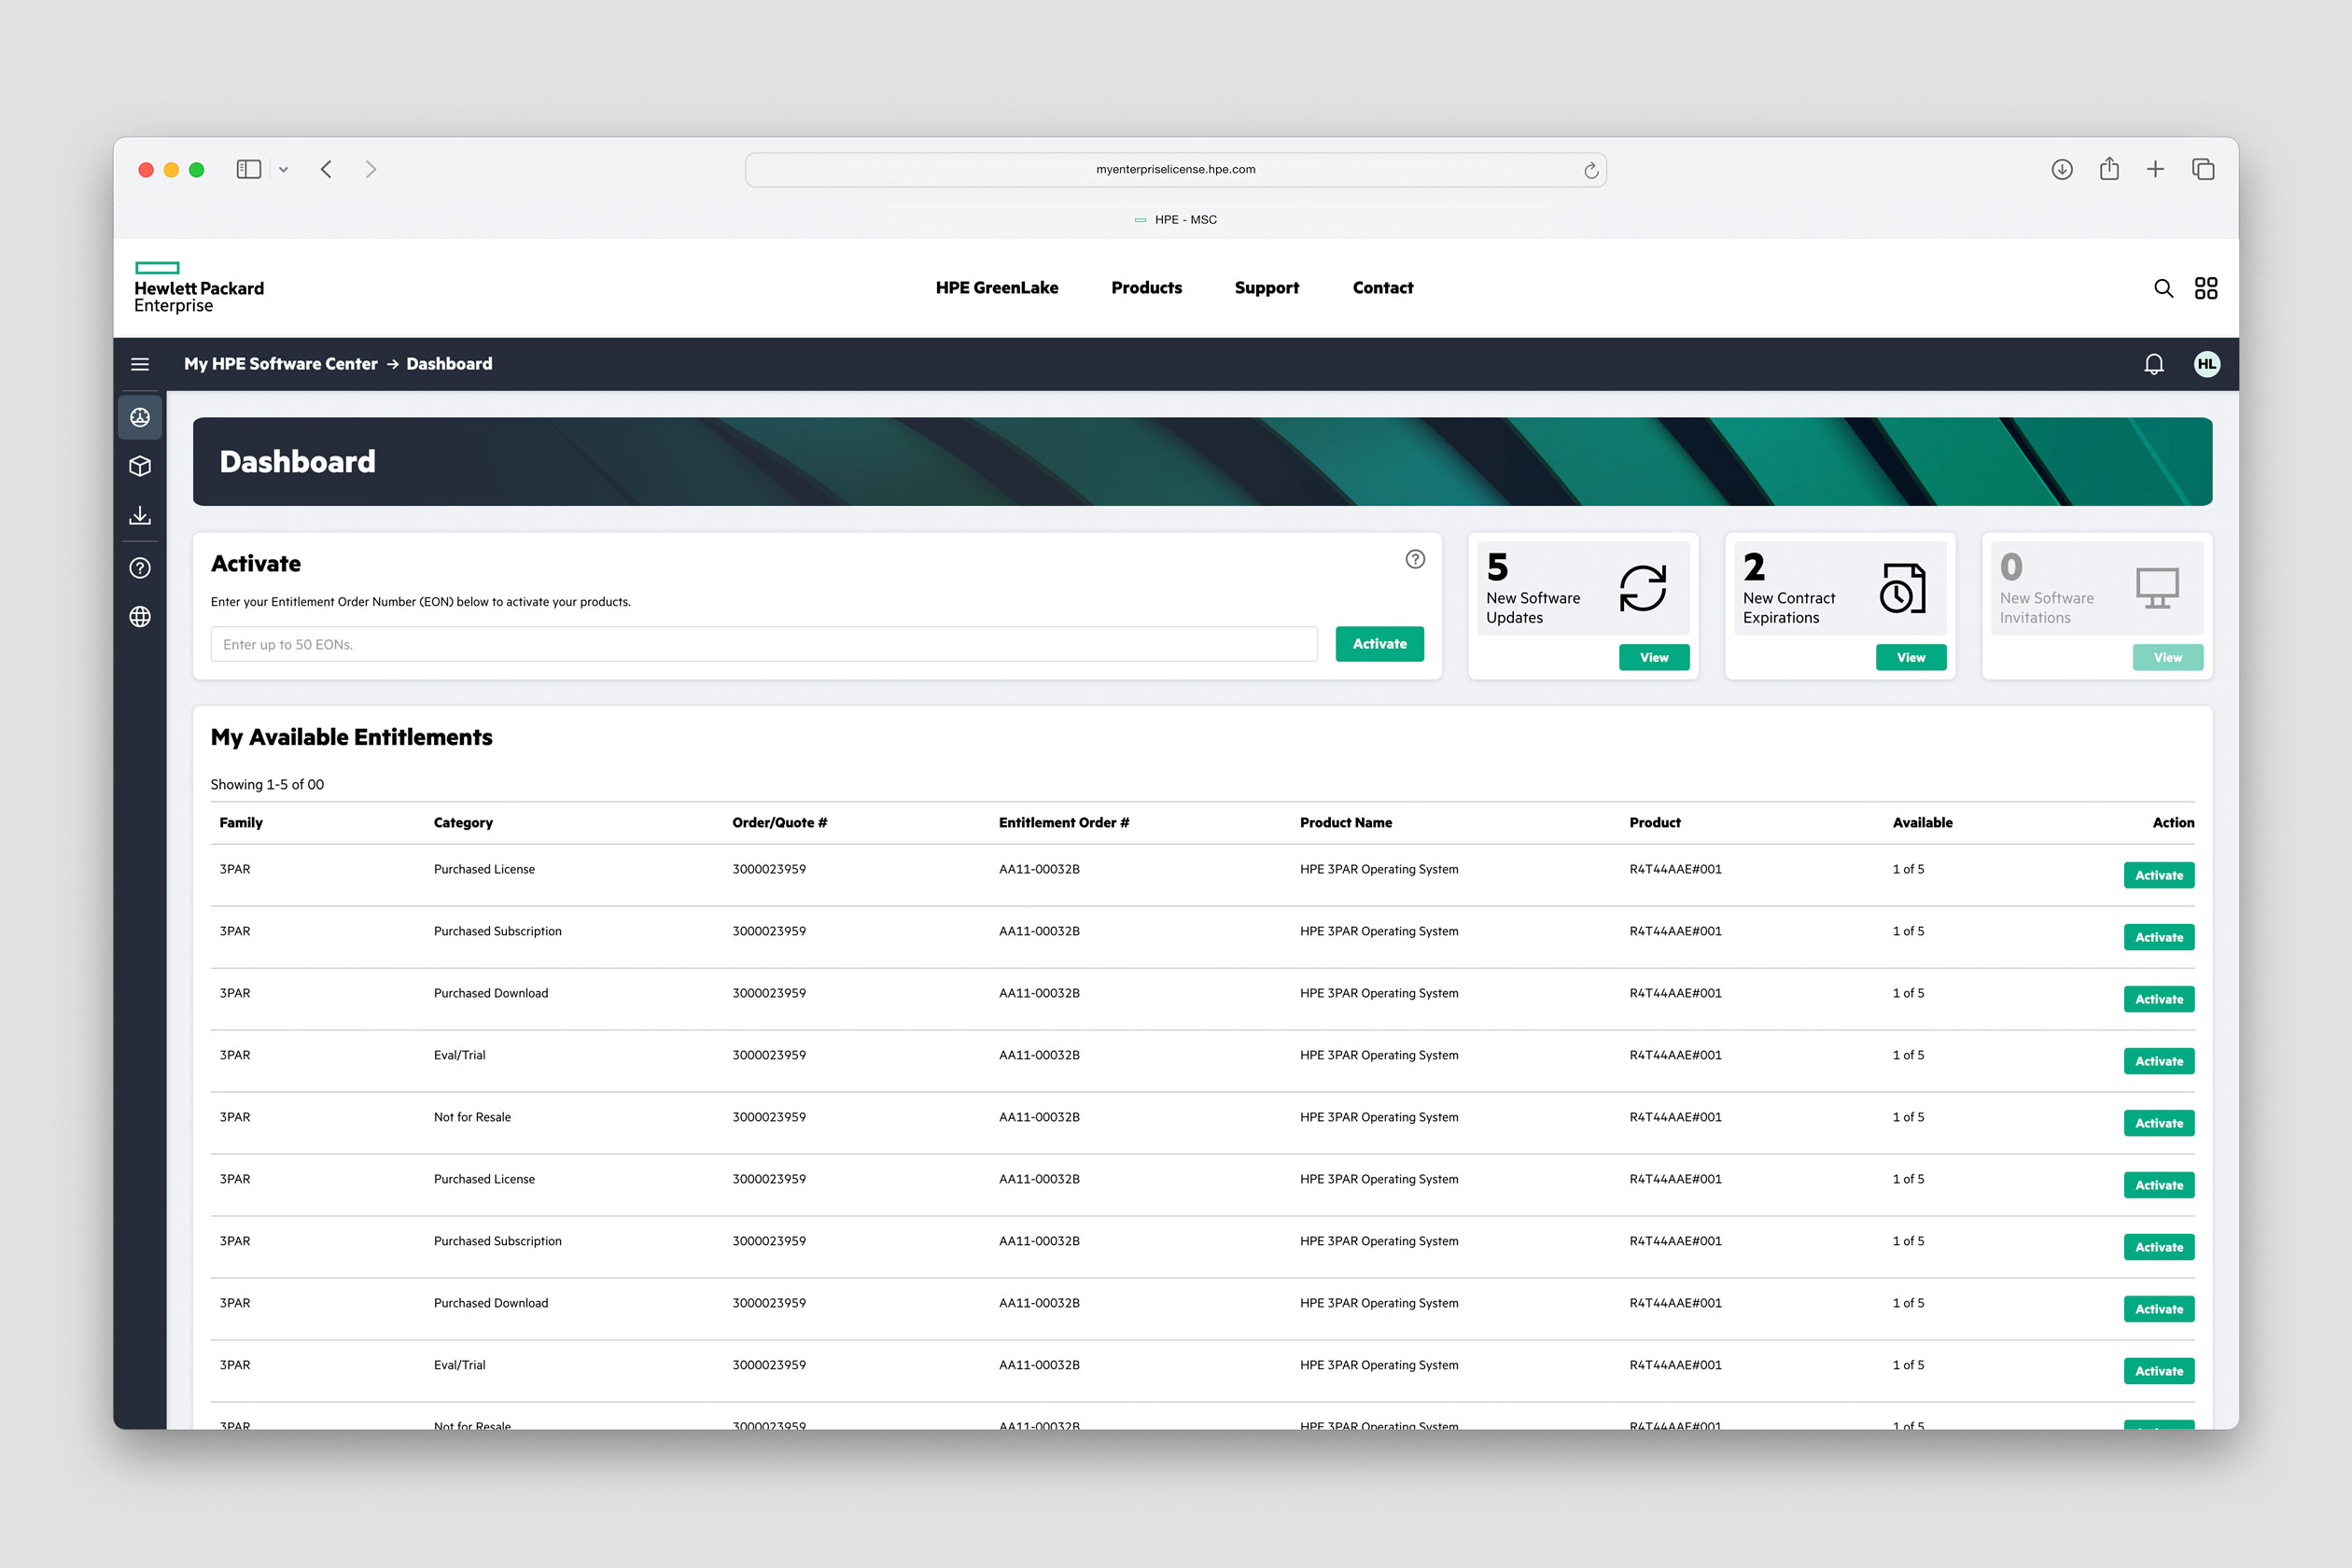
Task: Open the HPE GreenLake menu
Action: [x=996, y=288]
